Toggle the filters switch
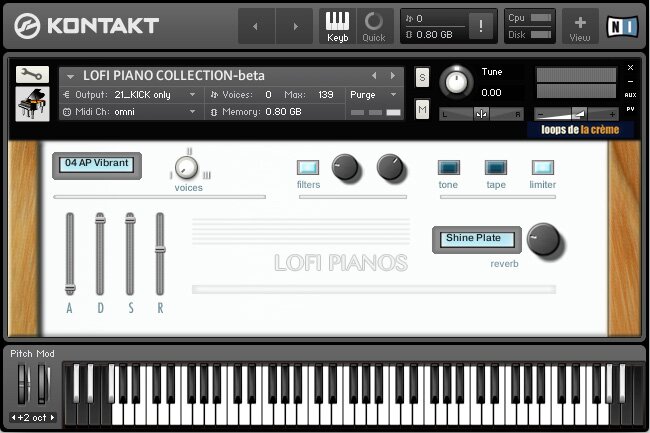This screenshot has height=433, width=650. (x=308, y=167)
